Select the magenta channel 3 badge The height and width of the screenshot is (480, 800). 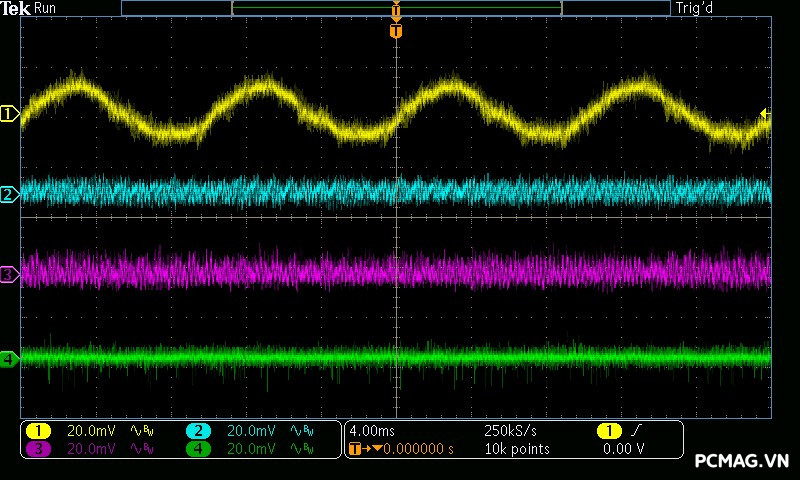tap(38, 449)
